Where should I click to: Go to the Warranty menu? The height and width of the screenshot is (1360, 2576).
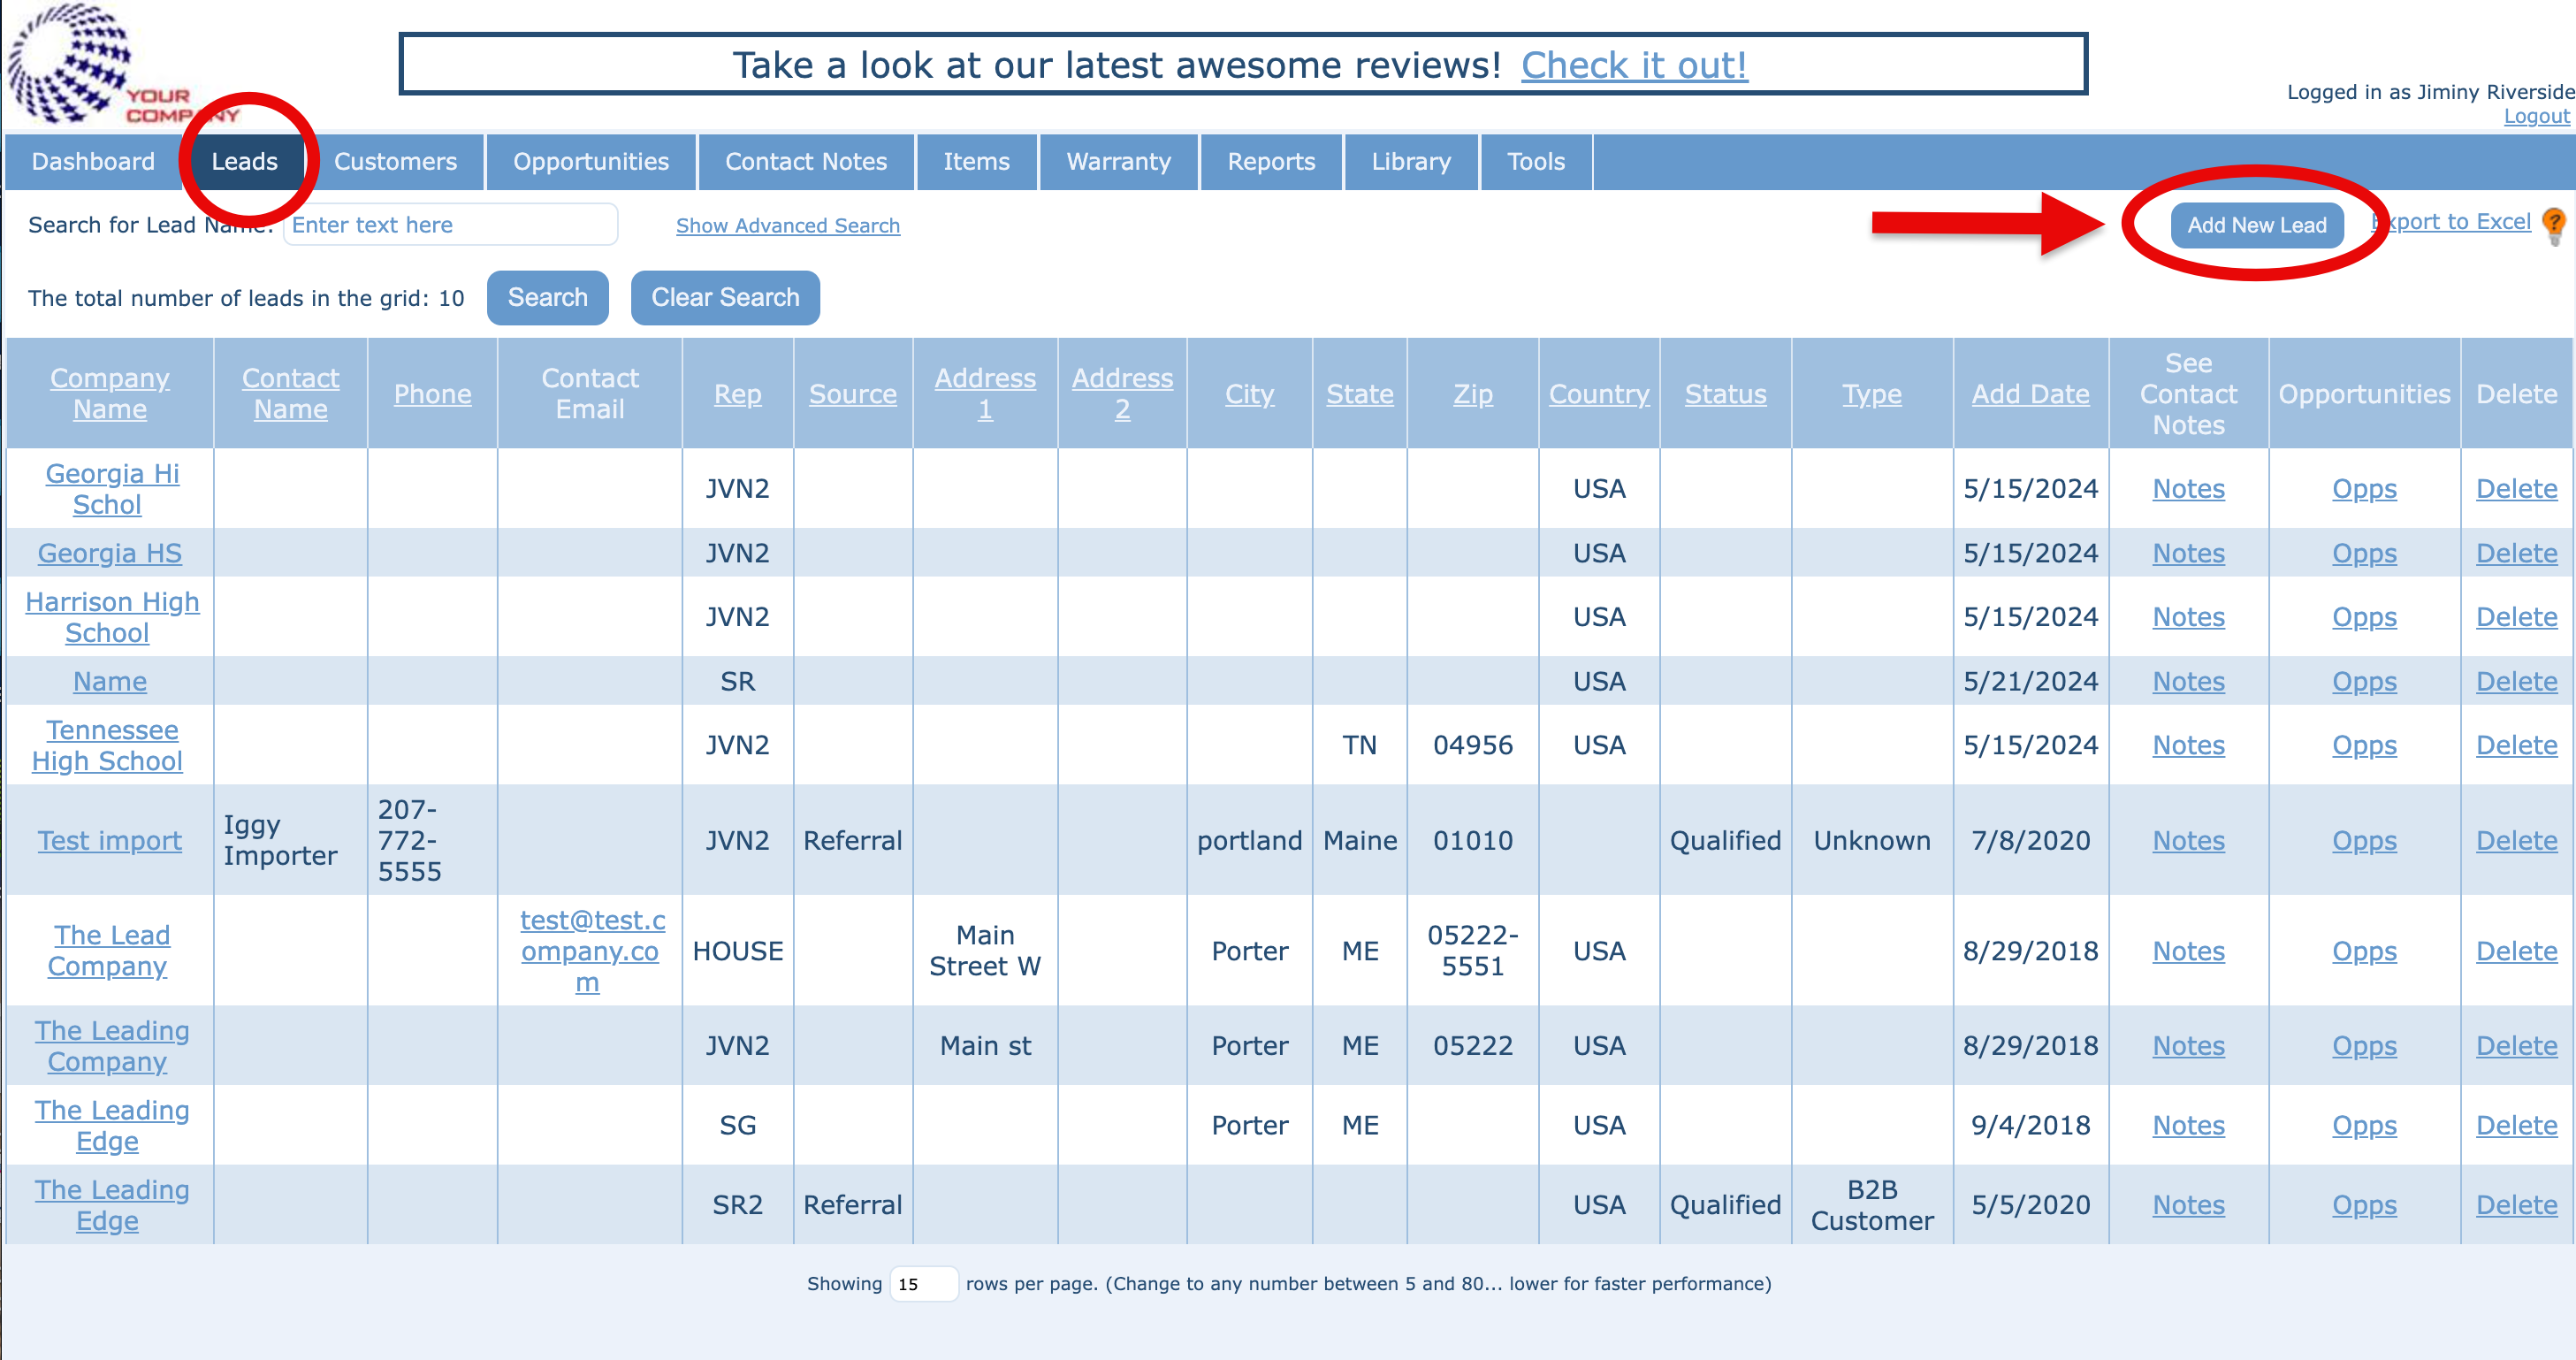(x=1118, y=162)
